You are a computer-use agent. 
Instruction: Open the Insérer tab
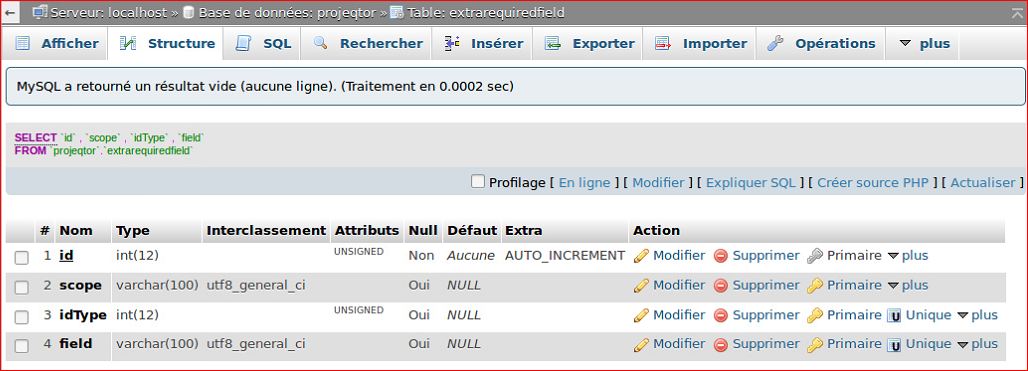coord(484,44)
